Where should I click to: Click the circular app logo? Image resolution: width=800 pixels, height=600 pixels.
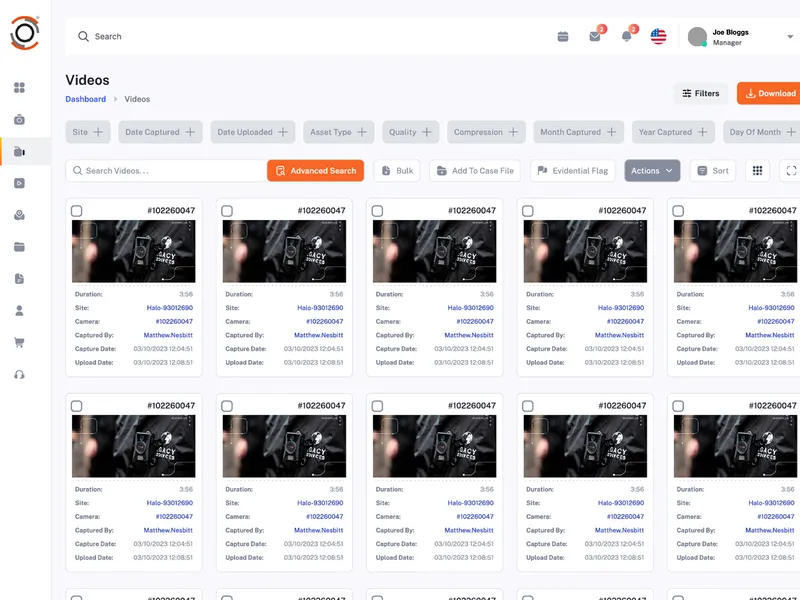24,33
